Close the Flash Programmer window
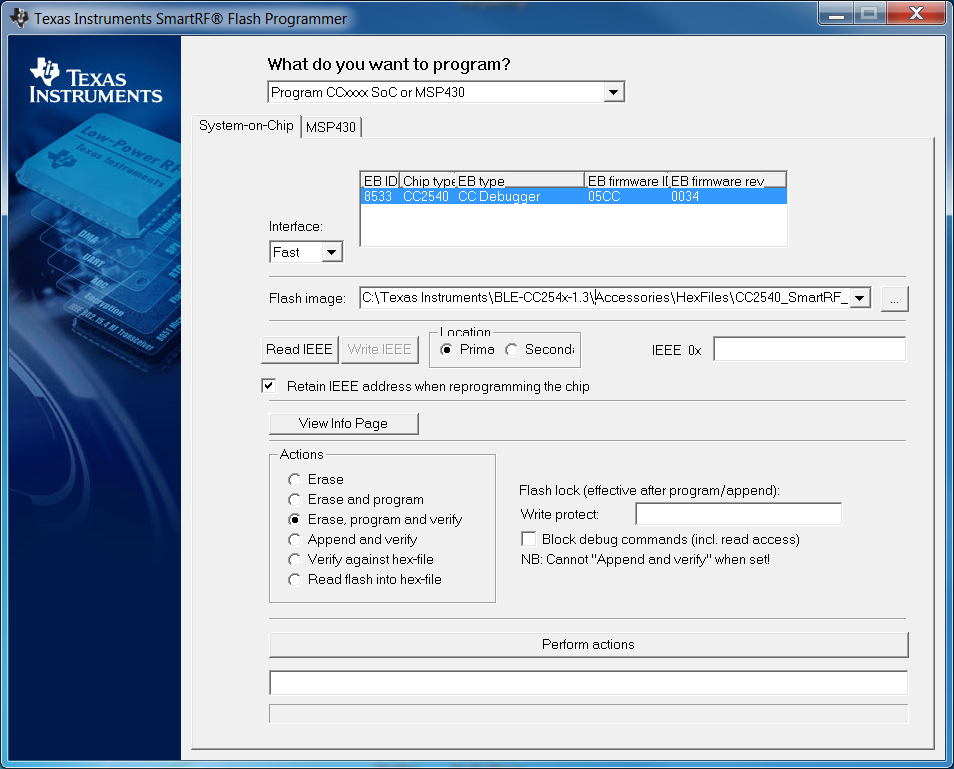The height and width of the screenshot is (769, 954). 916,13
